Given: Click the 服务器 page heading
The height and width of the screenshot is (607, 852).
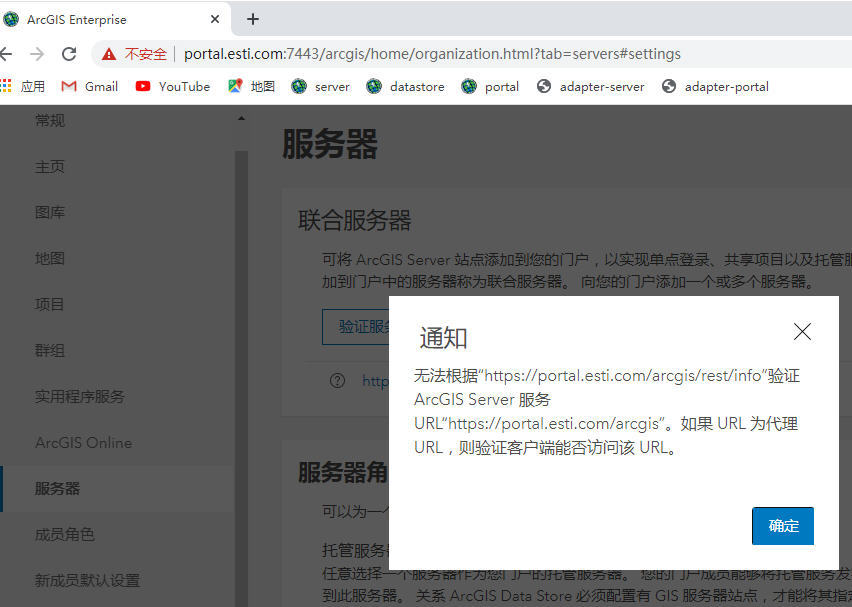Looking at the screenshot, I should tap(330, 144).
